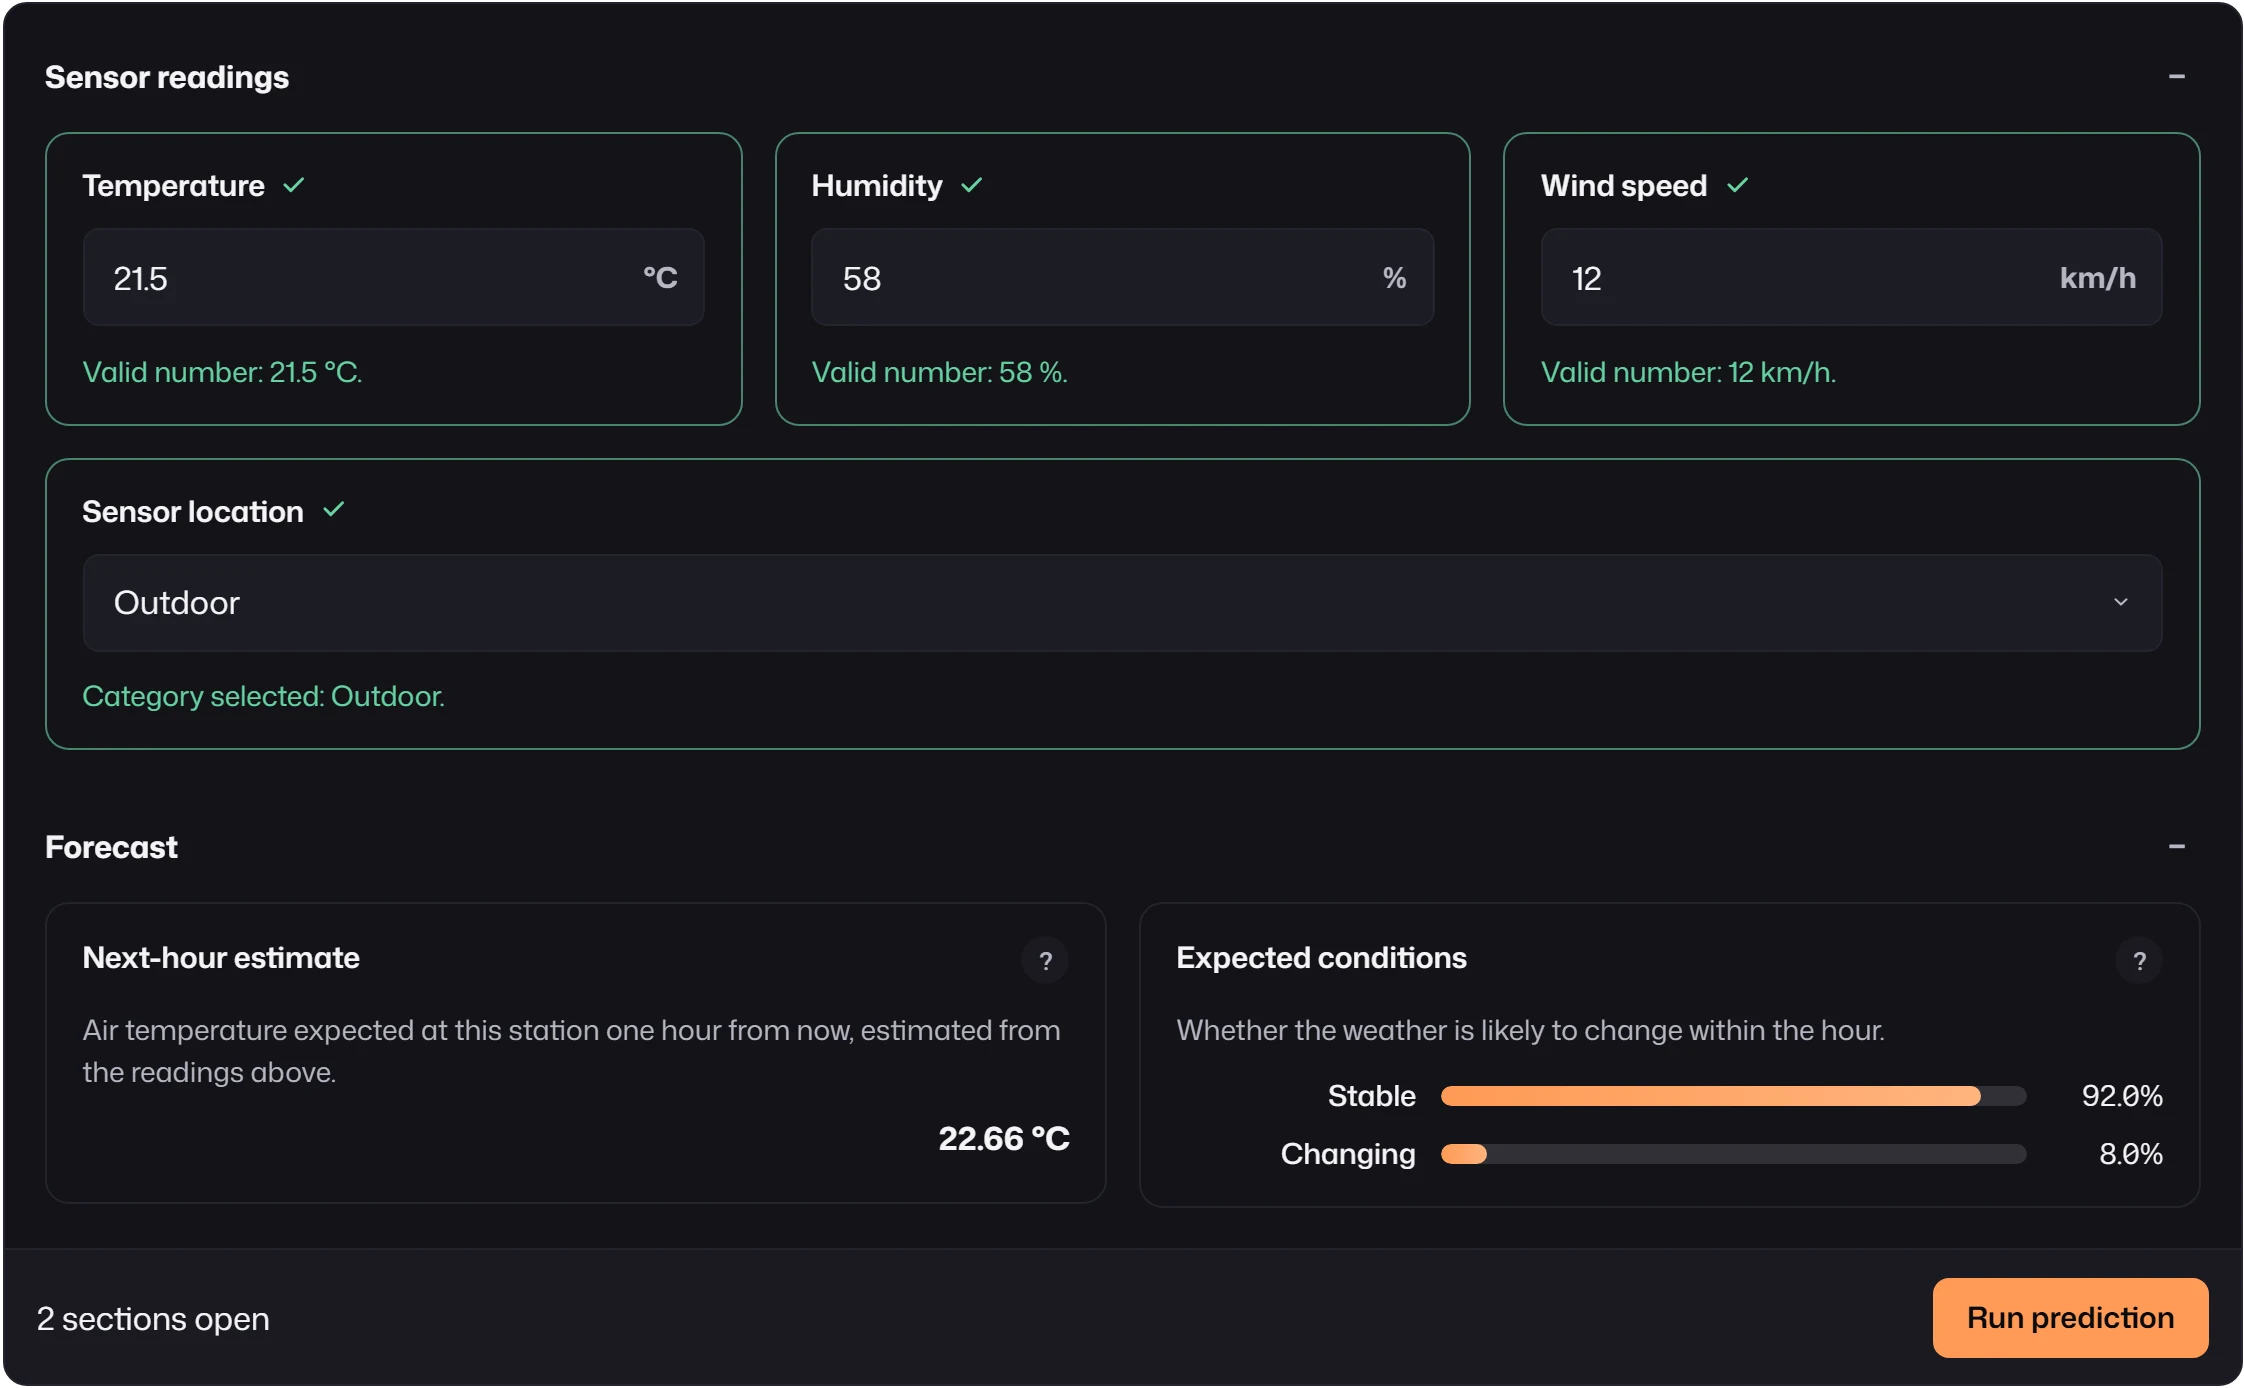2244x1388 pixels.
Task: Click the Sensor location valid checkmark icon
Action: (334, 510)
